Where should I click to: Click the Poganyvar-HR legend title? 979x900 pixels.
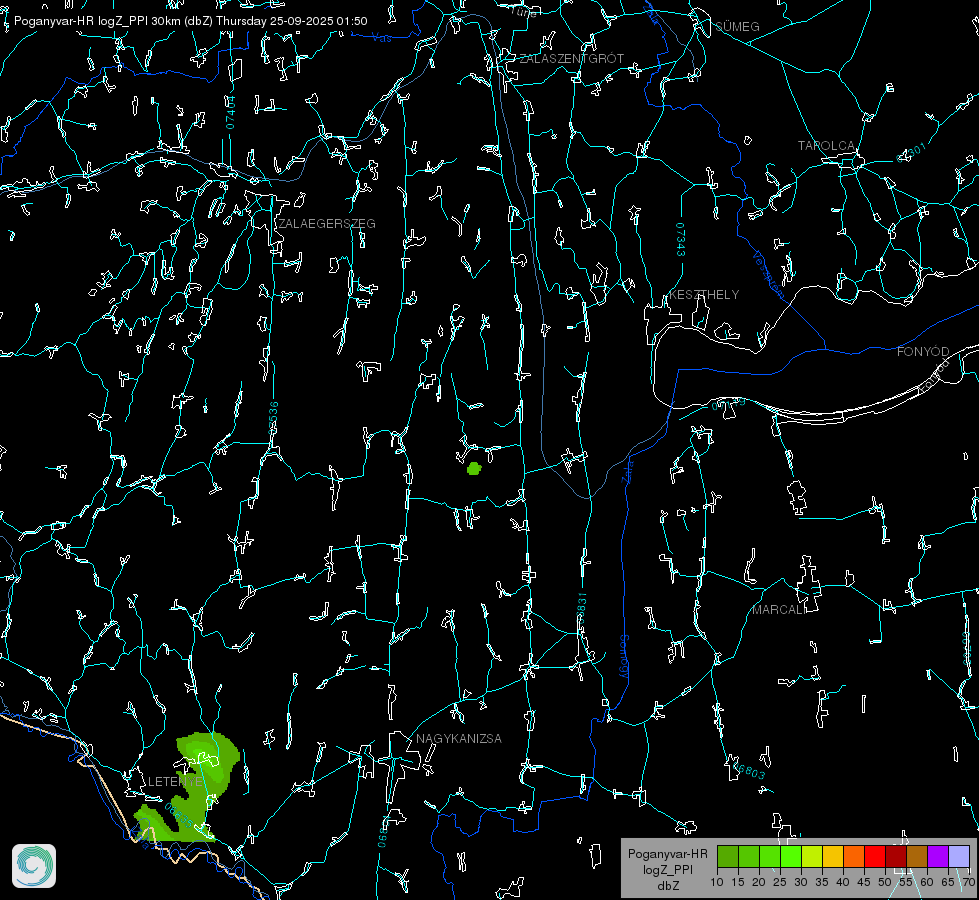click(667, 853)
